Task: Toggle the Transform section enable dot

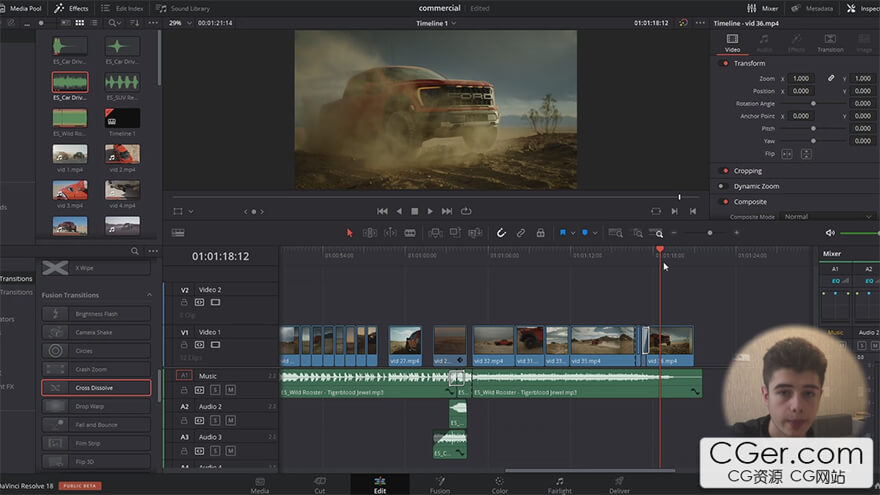Action: (x=725, y=63)
